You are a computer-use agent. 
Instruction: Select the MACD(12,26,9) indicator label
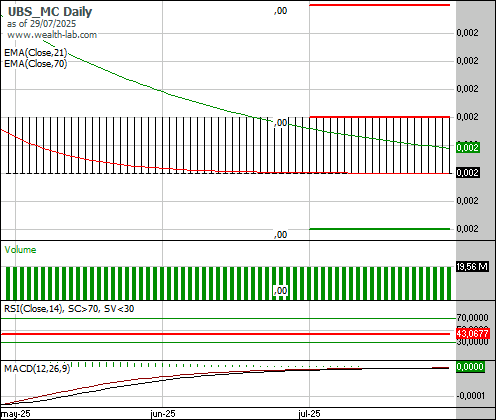click(x=37, y=368)
